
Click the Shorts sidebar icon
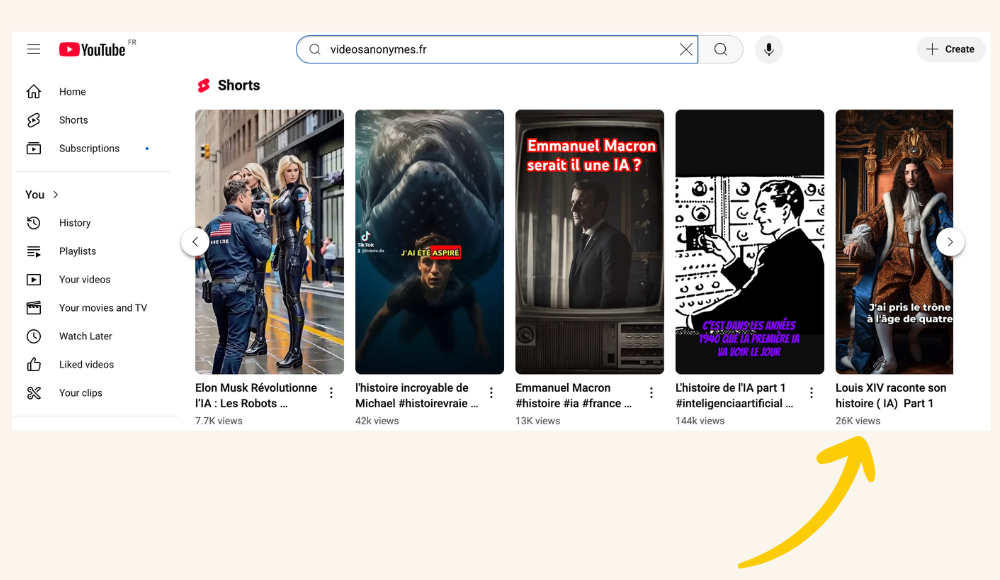(x=34, y=120)
